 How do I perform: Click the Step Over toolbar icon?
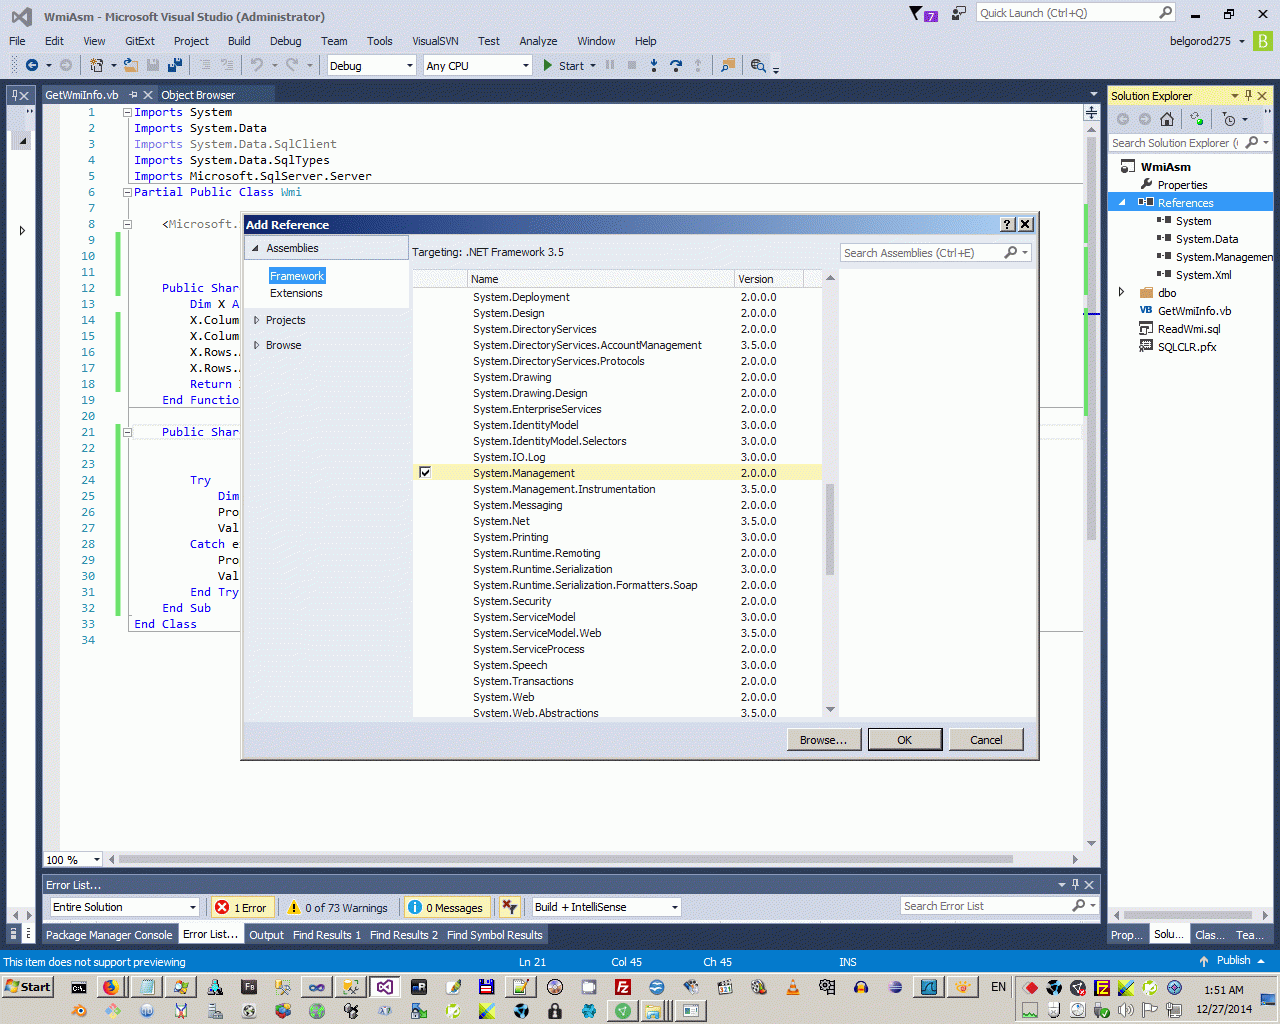pyautogui.click(x=676, y=65)
